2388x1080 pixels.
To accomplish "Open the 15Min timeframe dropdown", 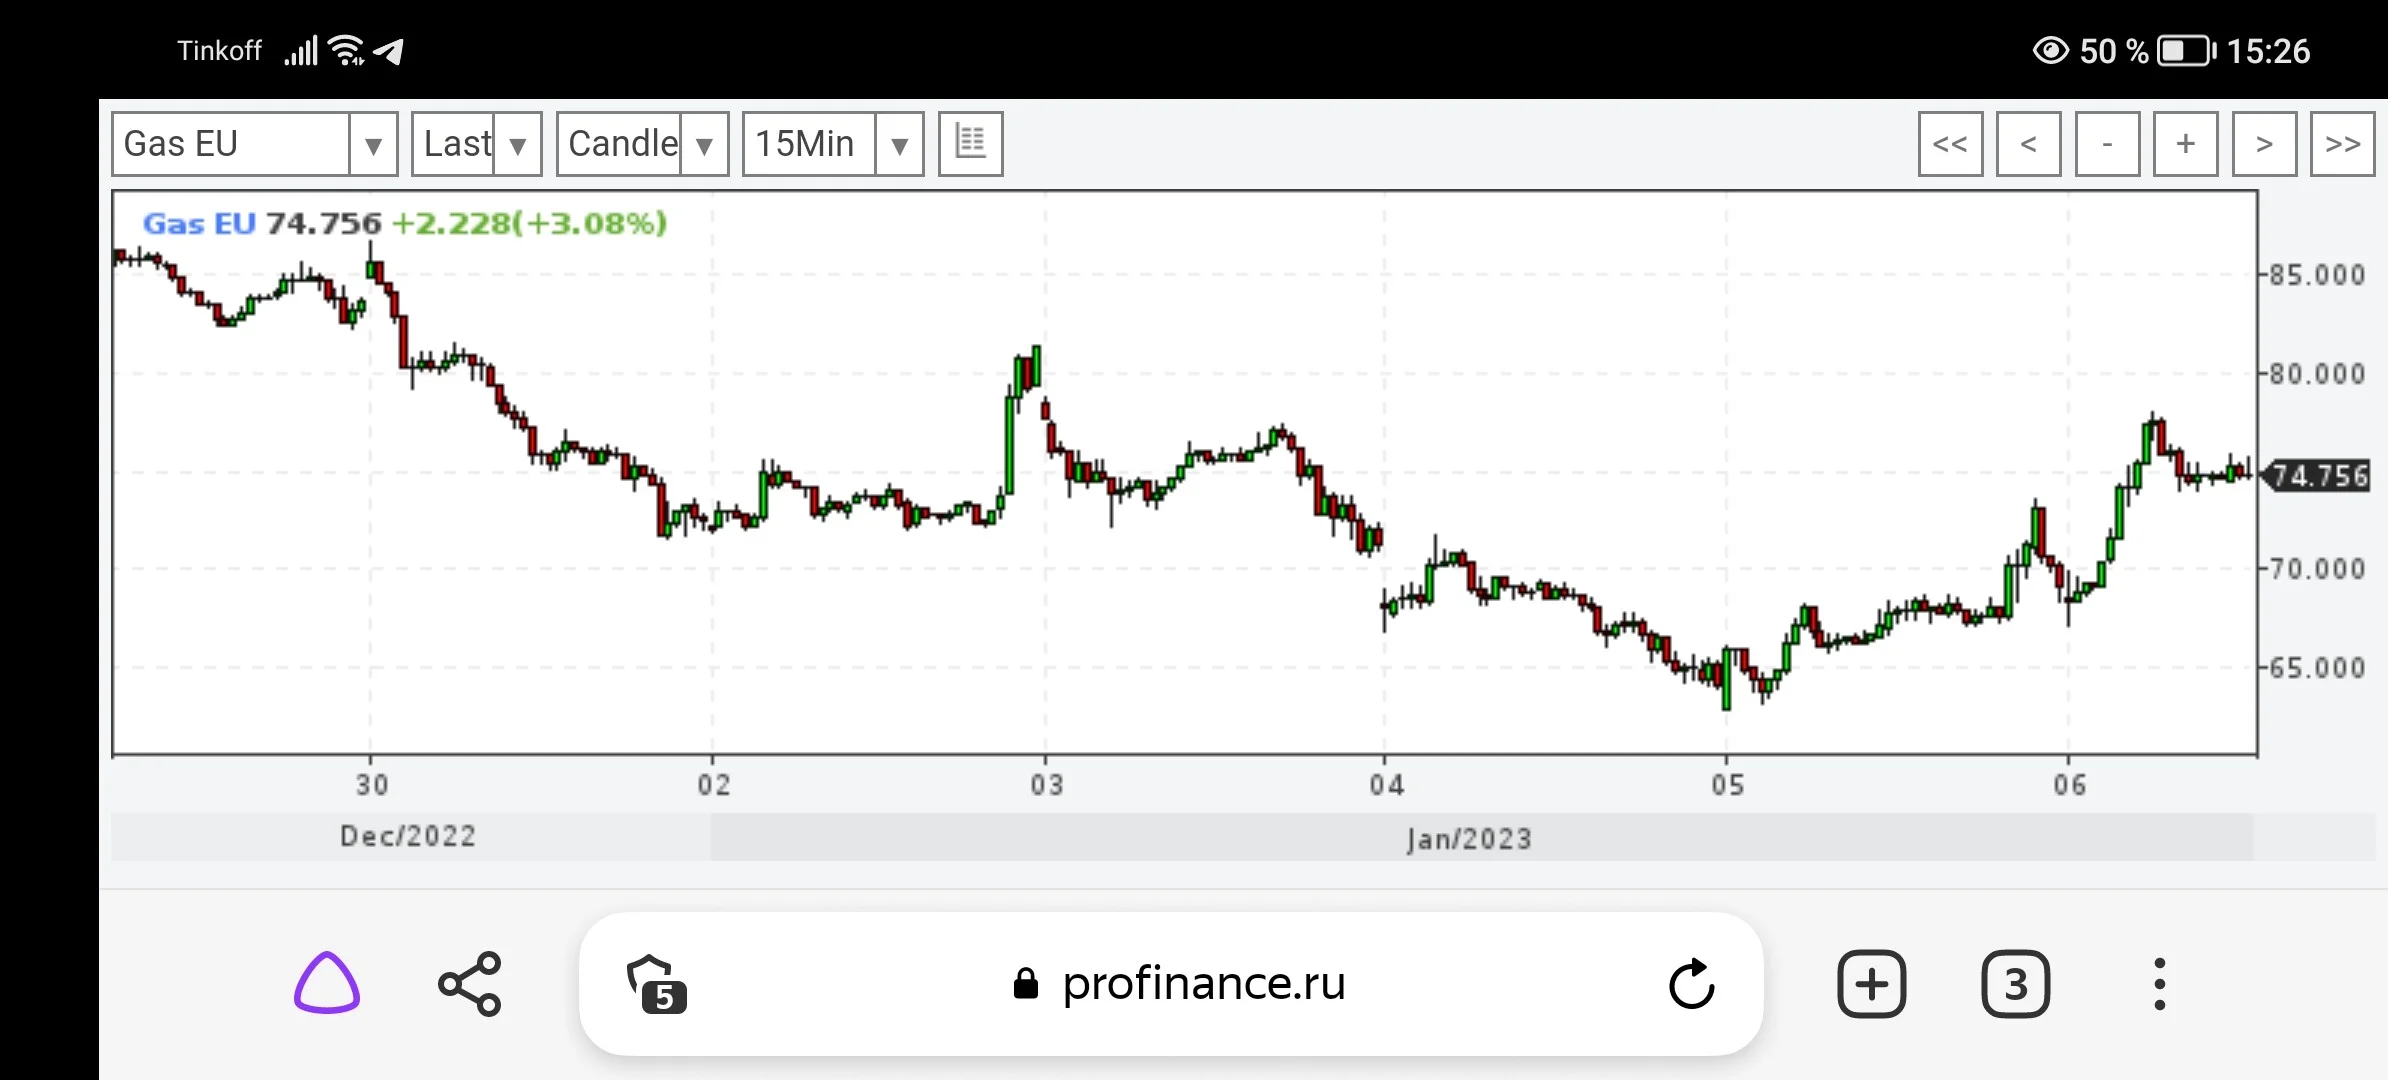I will click(x=833, y=144).
